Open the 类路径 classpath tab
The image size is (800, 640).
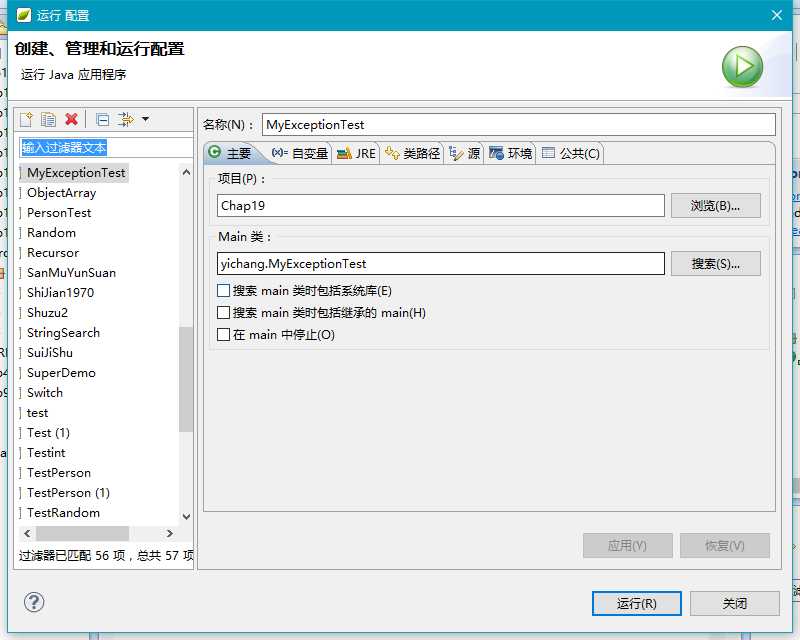[412, 153]
